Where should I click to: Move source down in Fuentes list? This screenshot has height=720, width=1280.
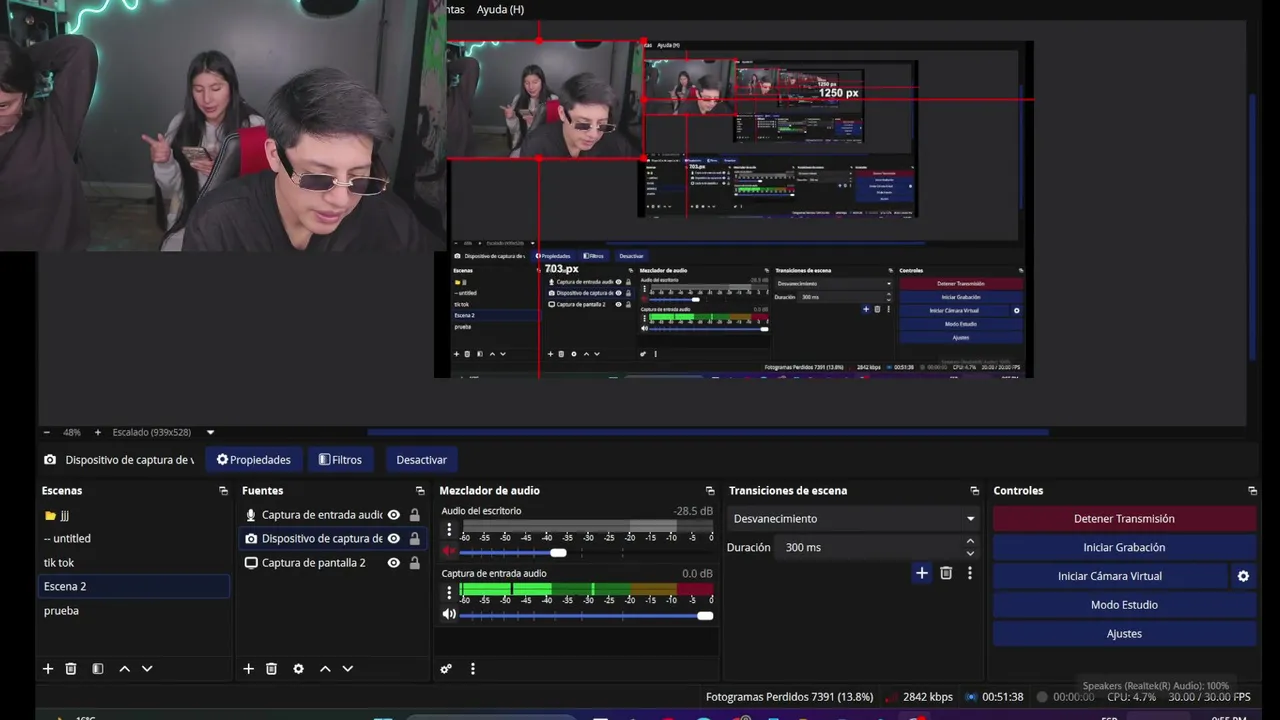(x=348, y=669)
